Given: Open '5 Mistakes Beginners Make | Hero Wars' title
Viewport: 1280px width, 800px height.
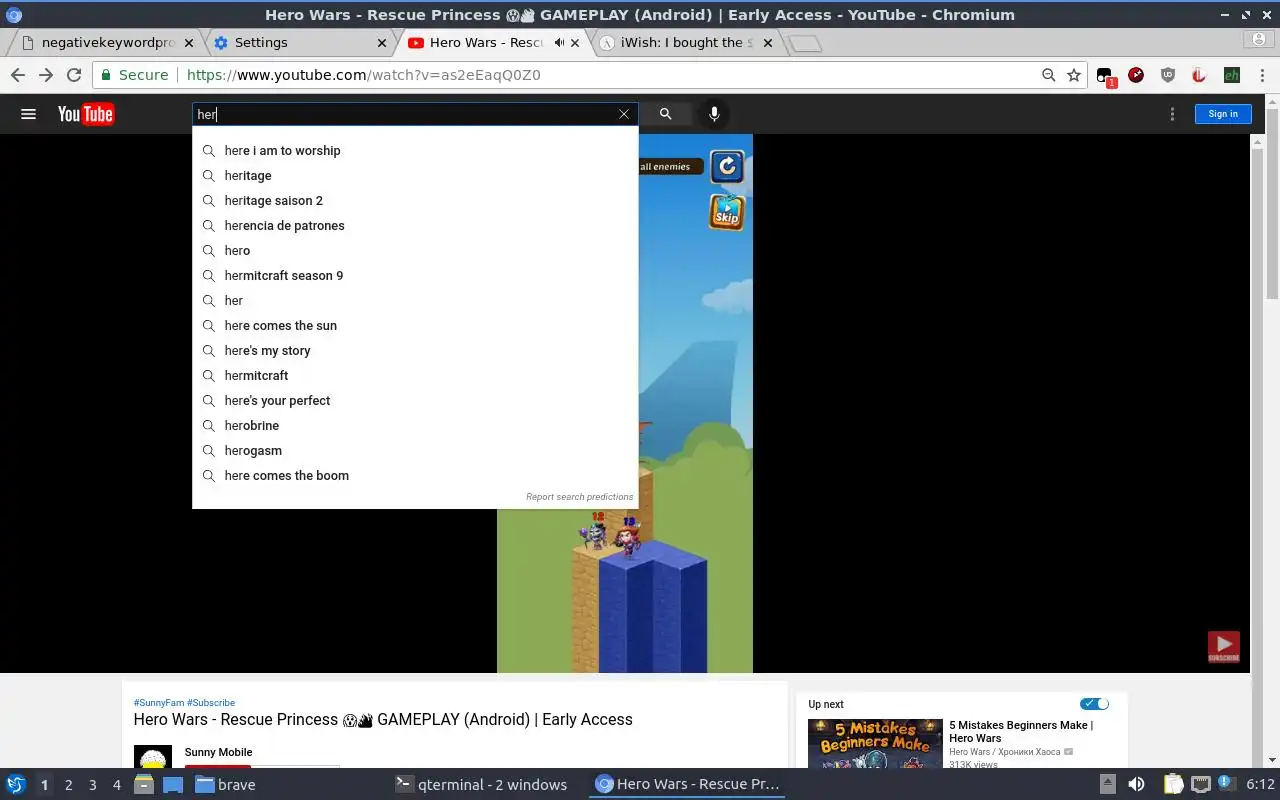Looking at the screenshot, I should click(x=1021, y=732).
